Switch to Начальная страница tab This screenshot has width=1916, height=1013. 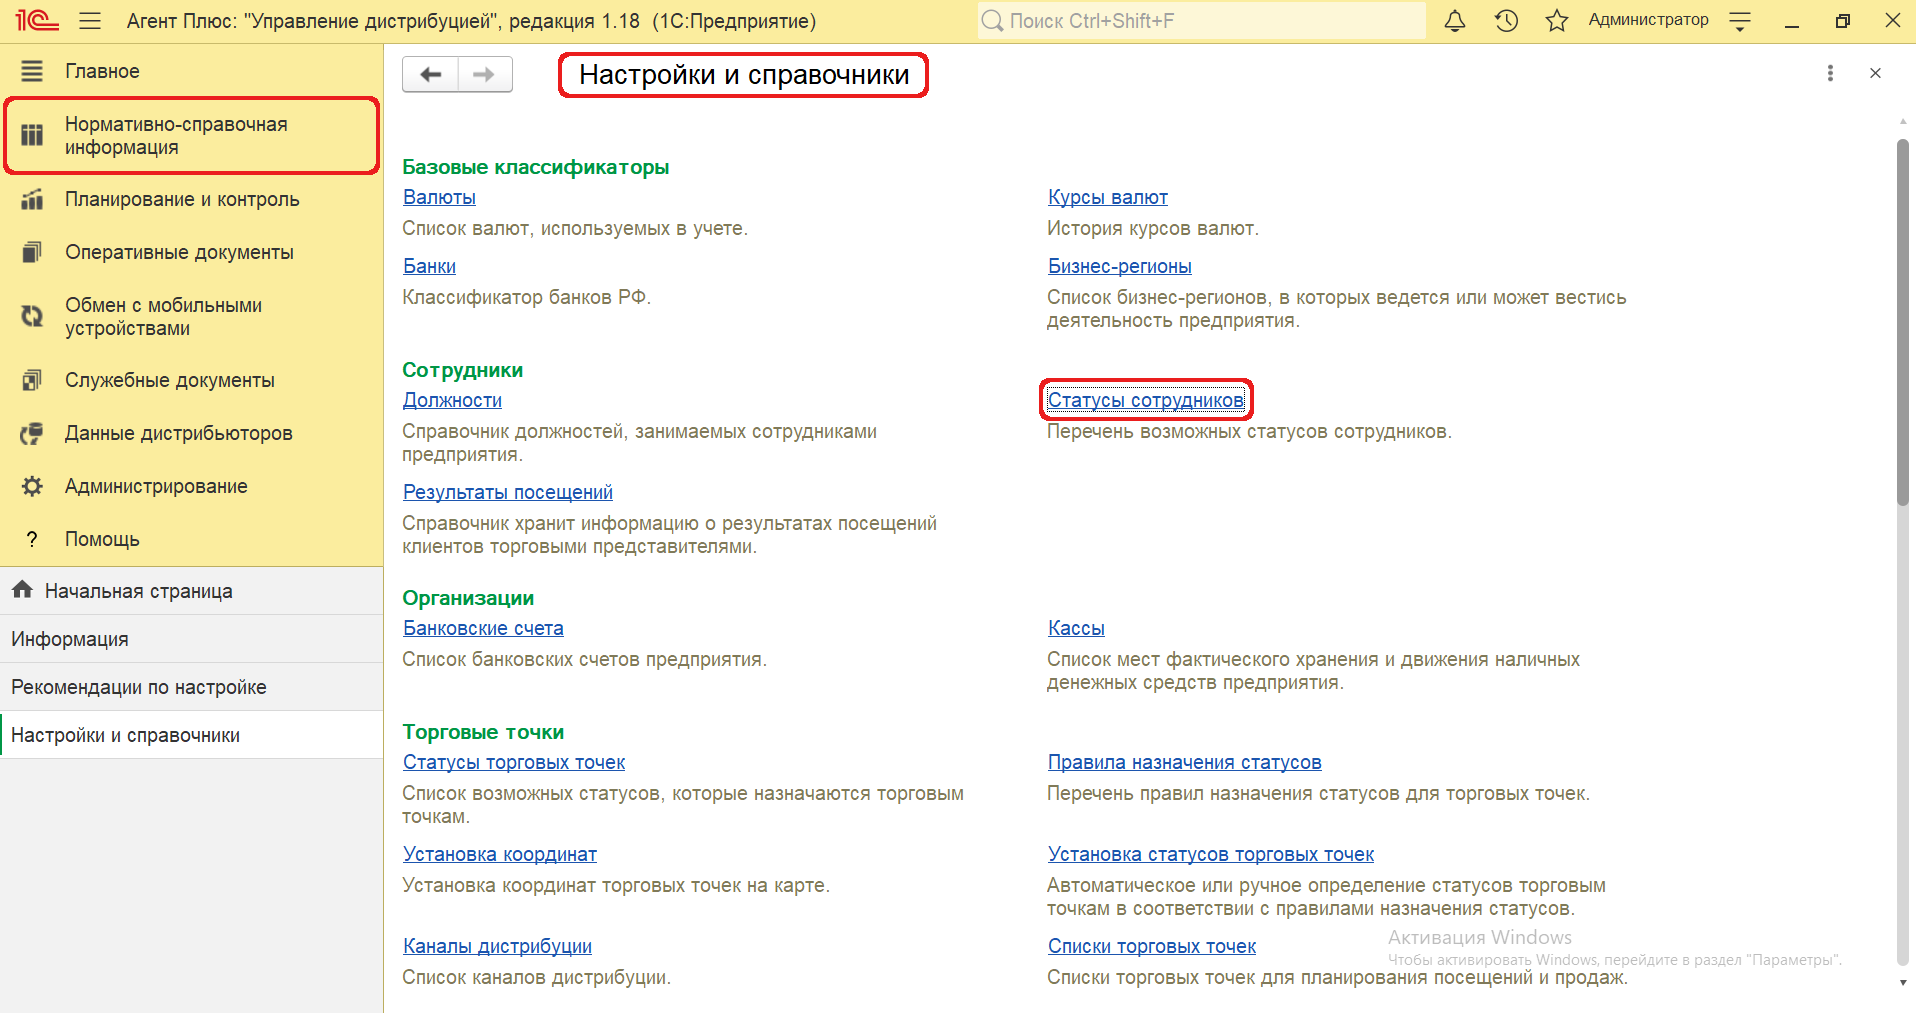(x=192, y=591)
